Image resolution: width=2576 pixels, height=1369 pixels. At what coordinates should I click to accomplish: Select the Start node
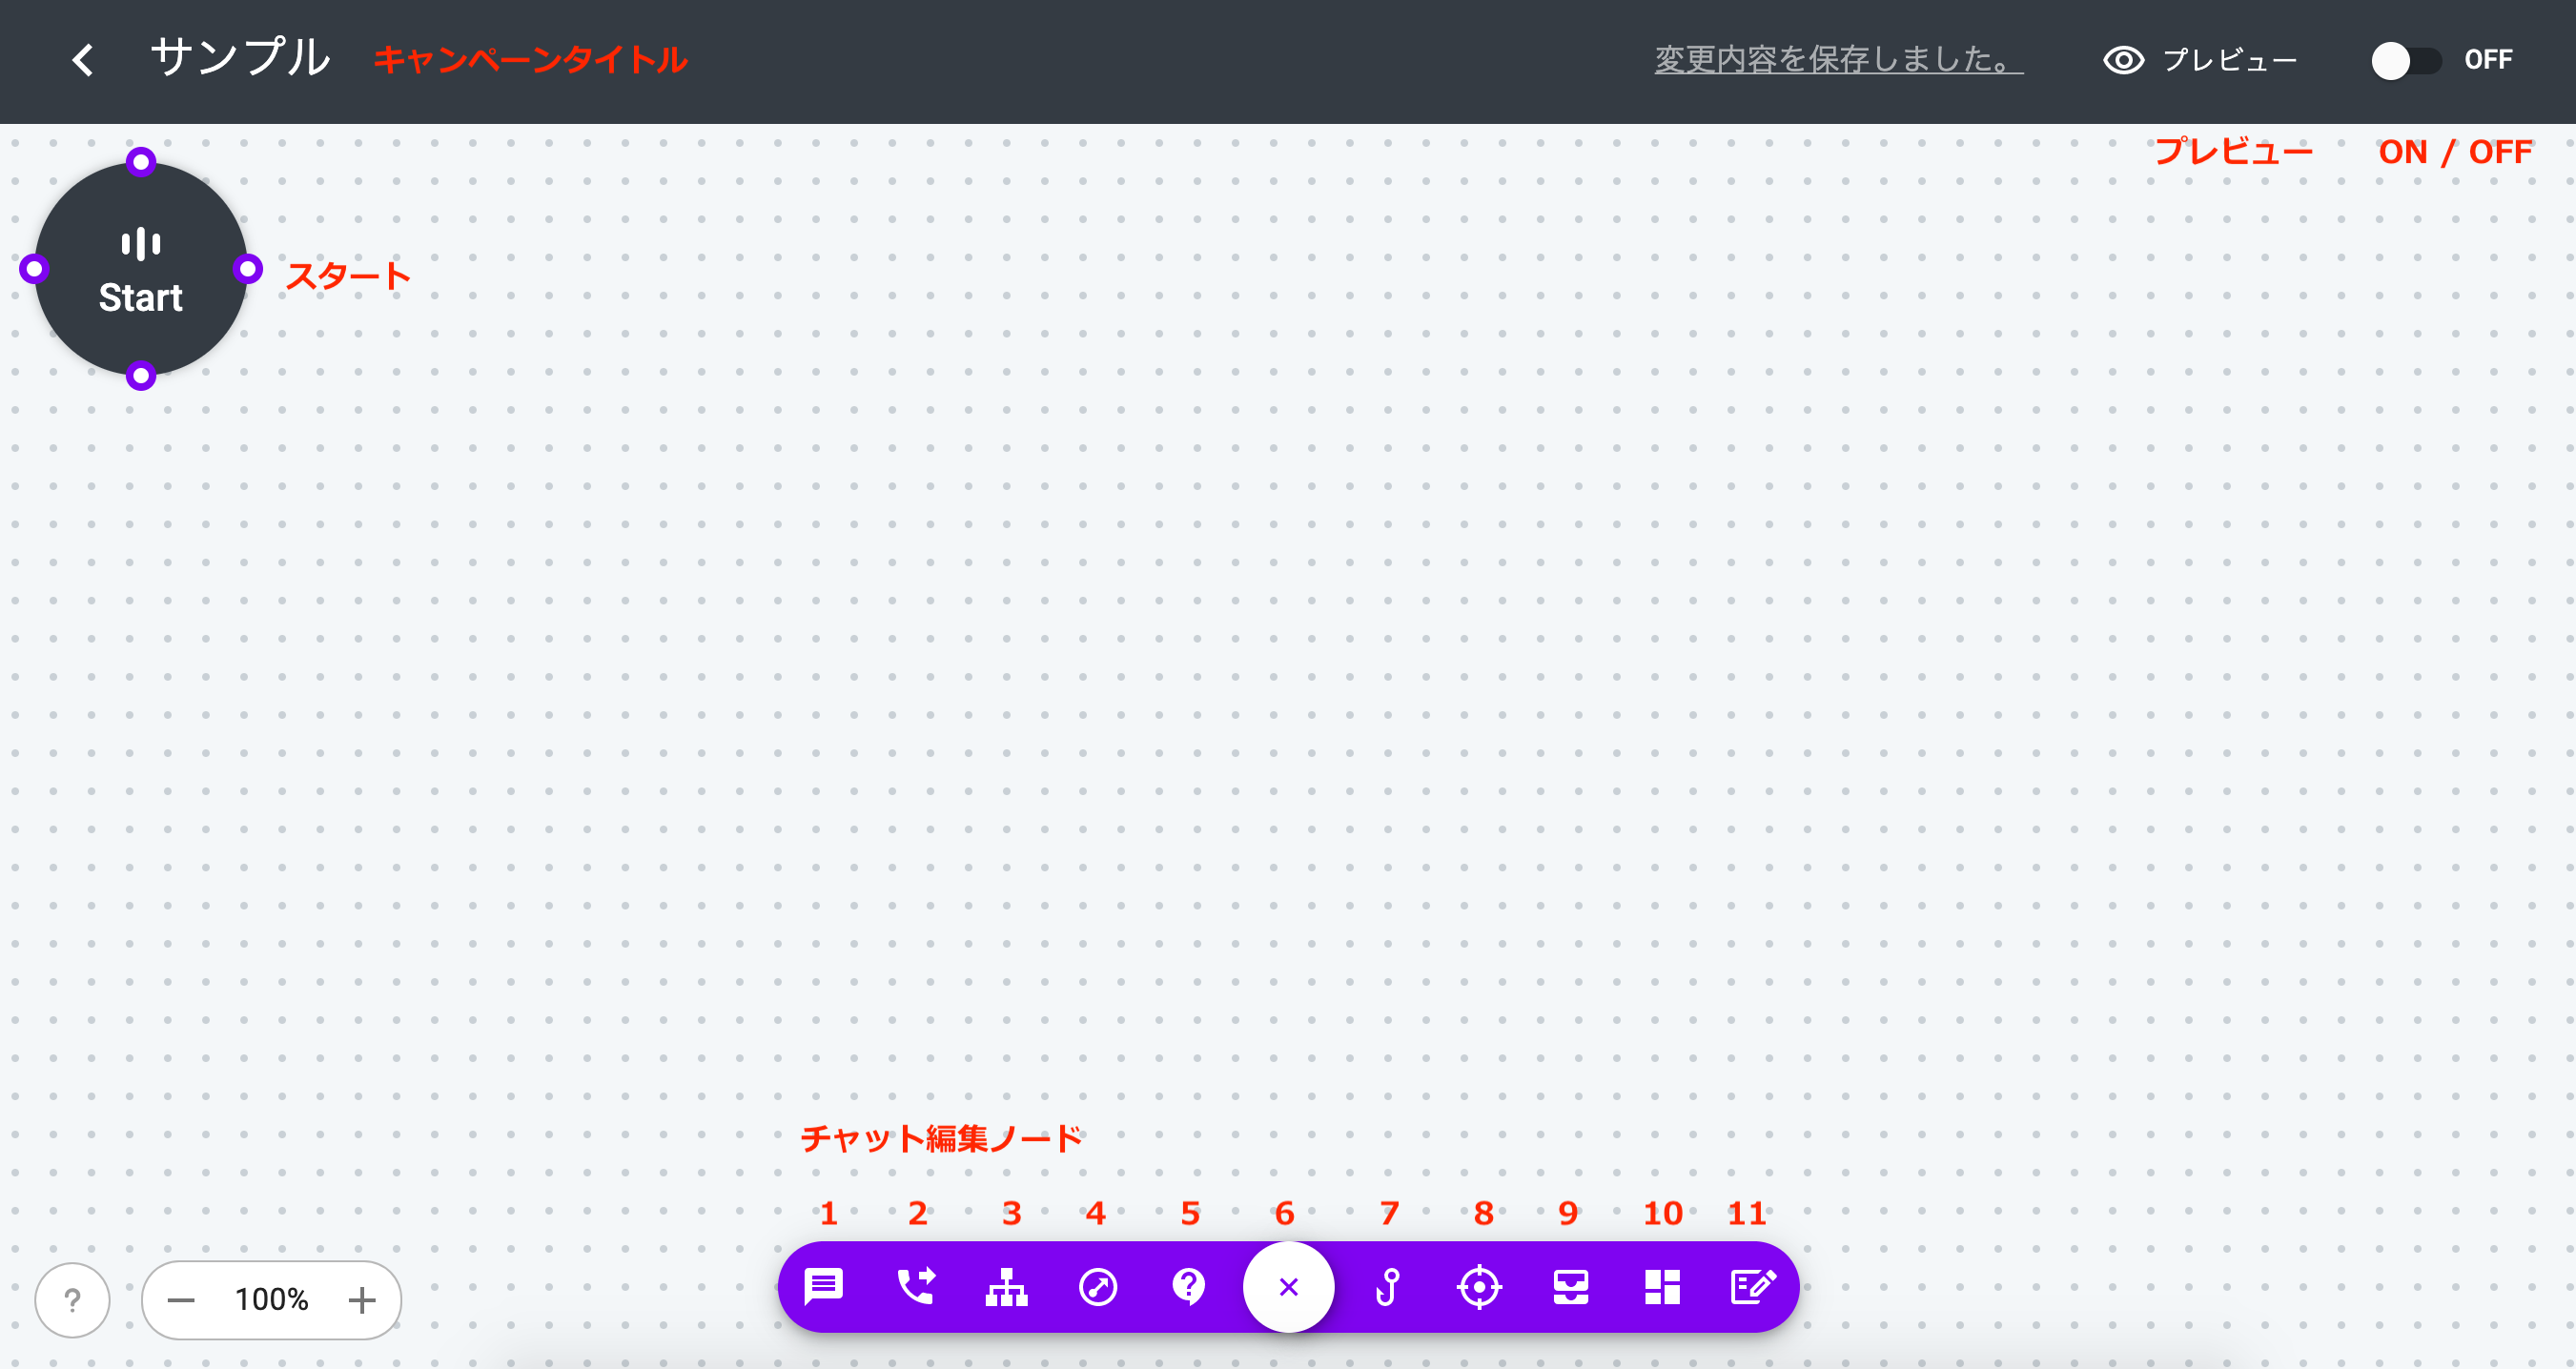[141, 269]
